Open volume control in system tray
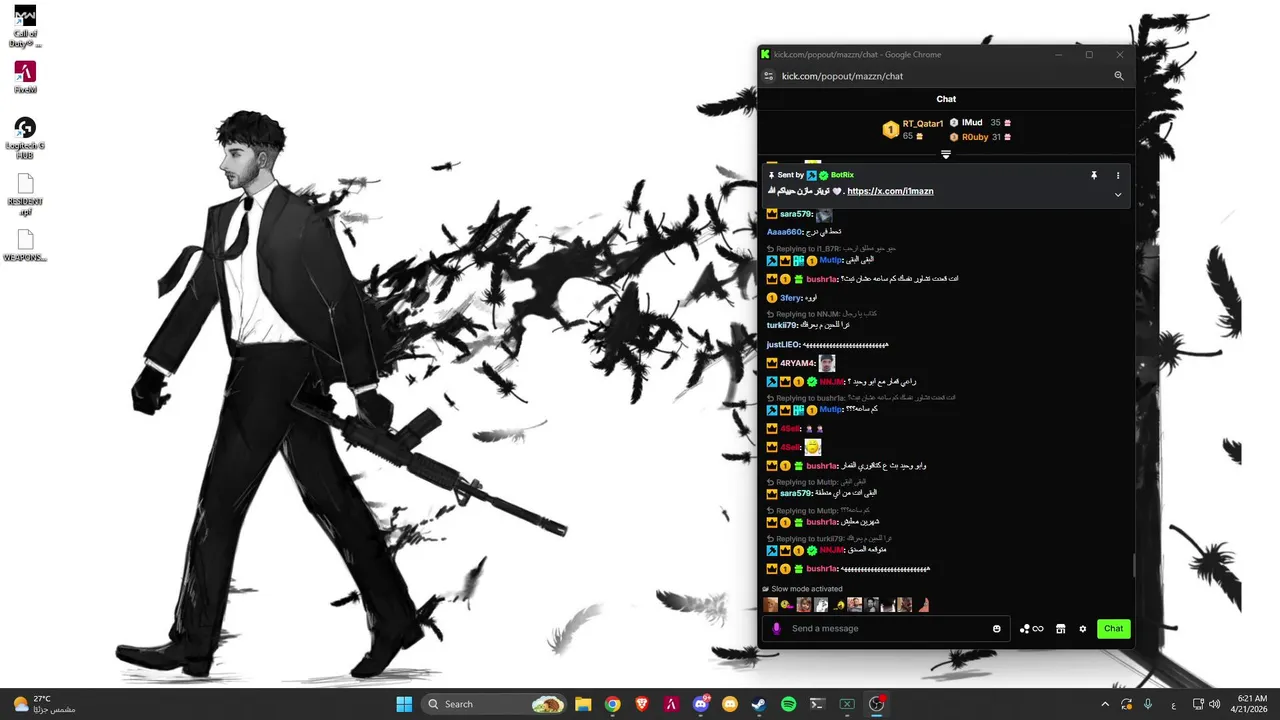 [1215, 704]
